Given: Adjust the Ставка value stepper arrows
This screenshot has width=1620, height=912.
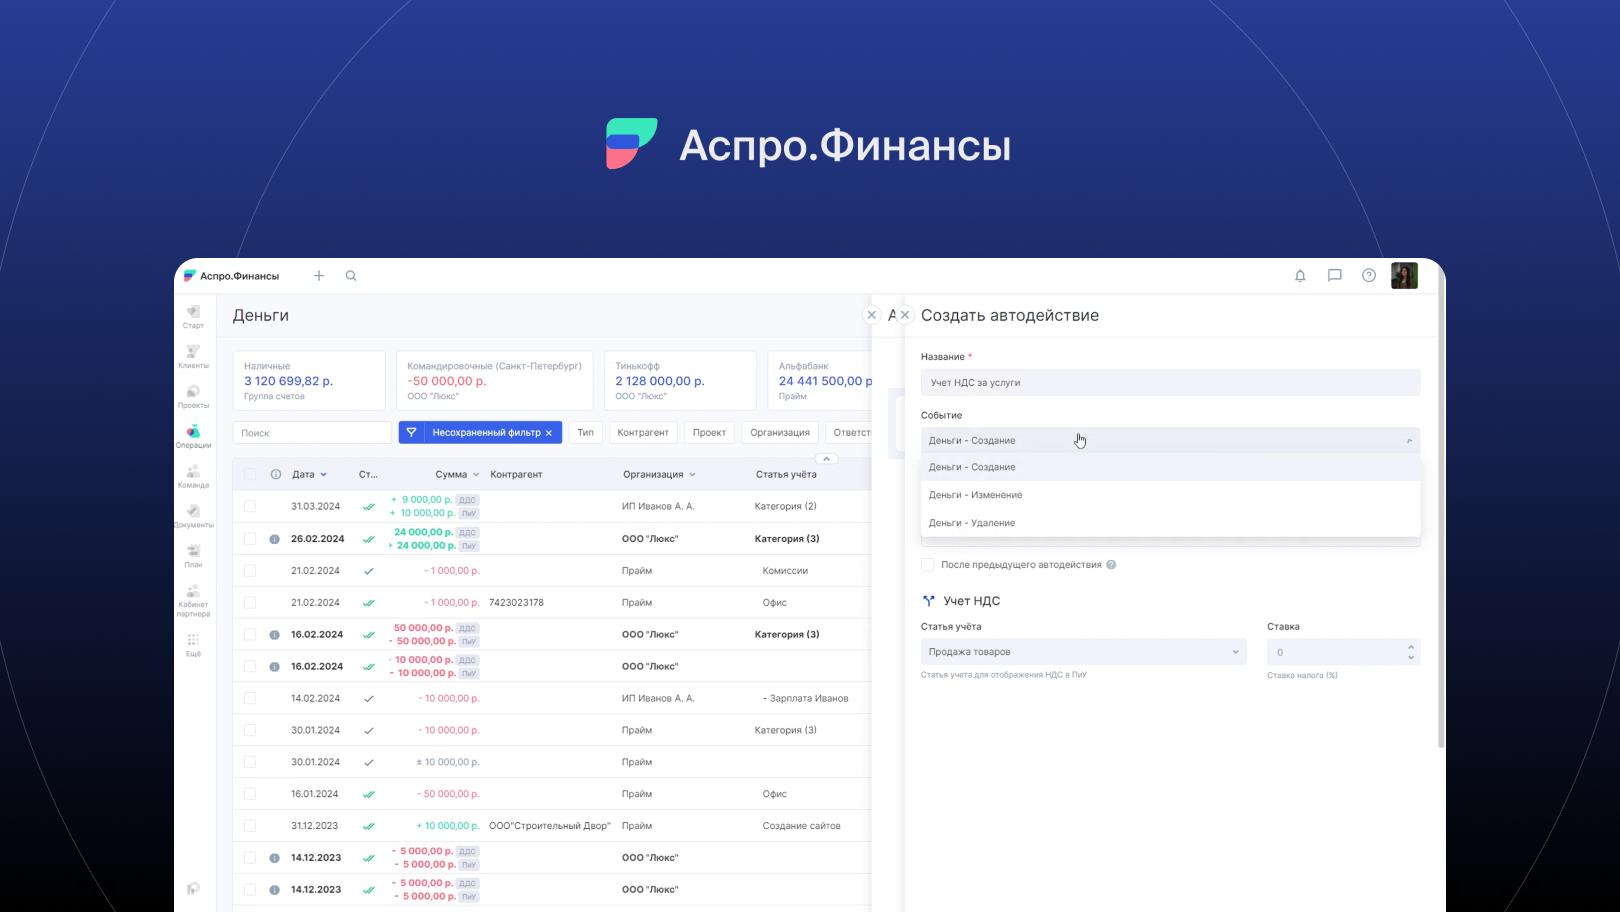Looking at the screenshot, I should (x=1411, y=652).
